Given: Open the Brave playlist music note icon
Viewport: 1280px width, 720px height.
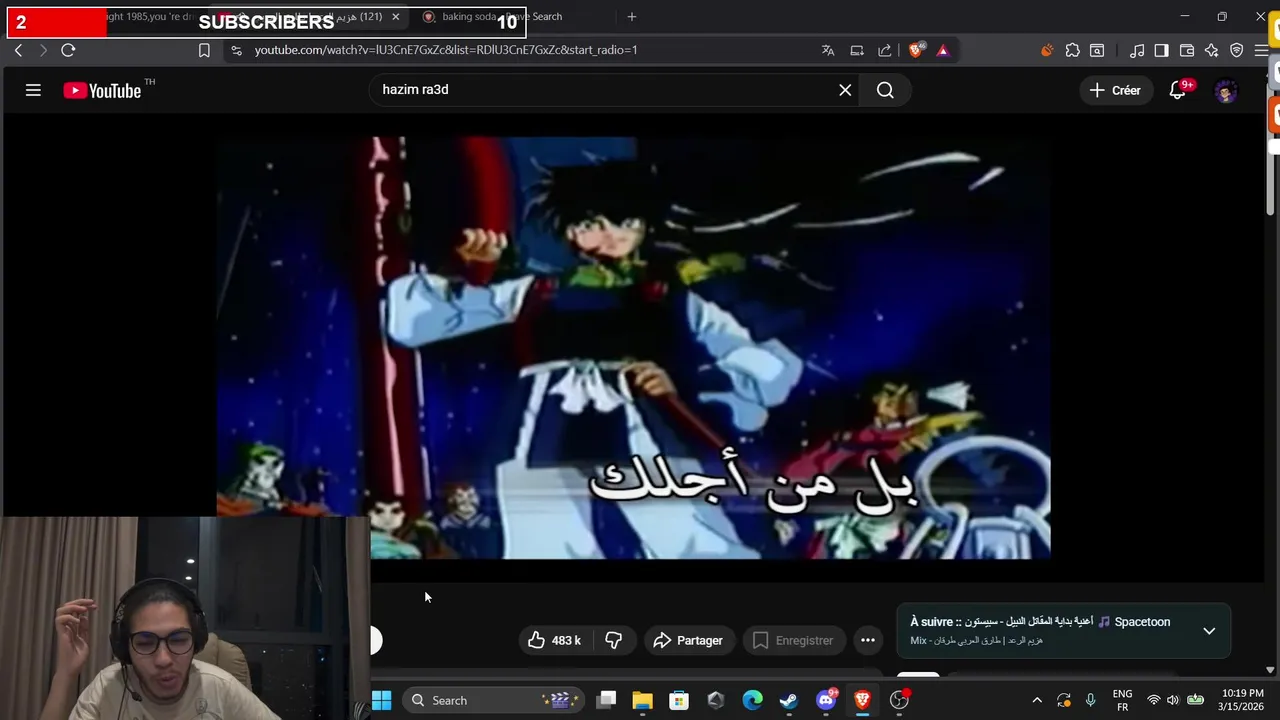Looking at the screenshot, I should pos(1137,50).
